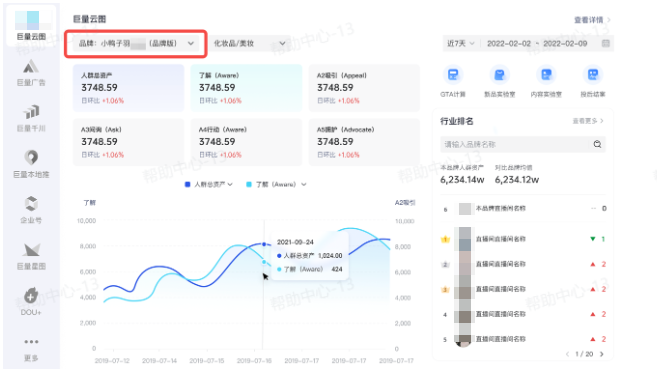
Task: Click the 直播间 name on the rank 5 row
Action: tap(501, 339)
